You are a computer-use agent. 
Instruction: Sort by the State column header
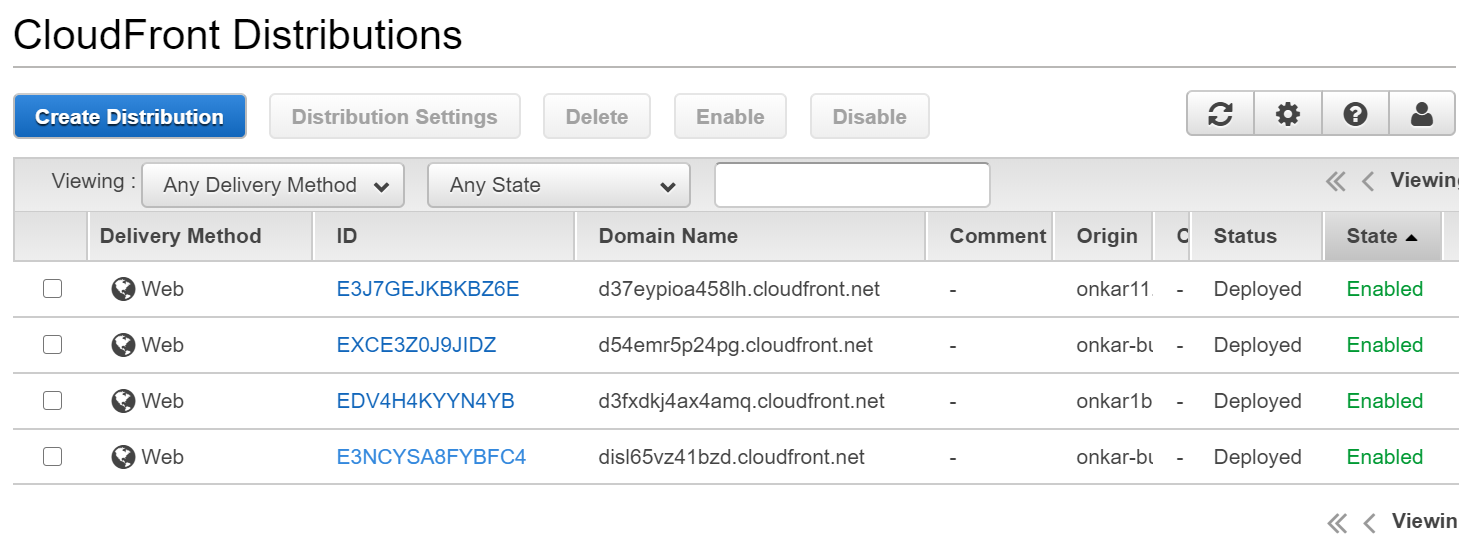(x=1381, y=236)
